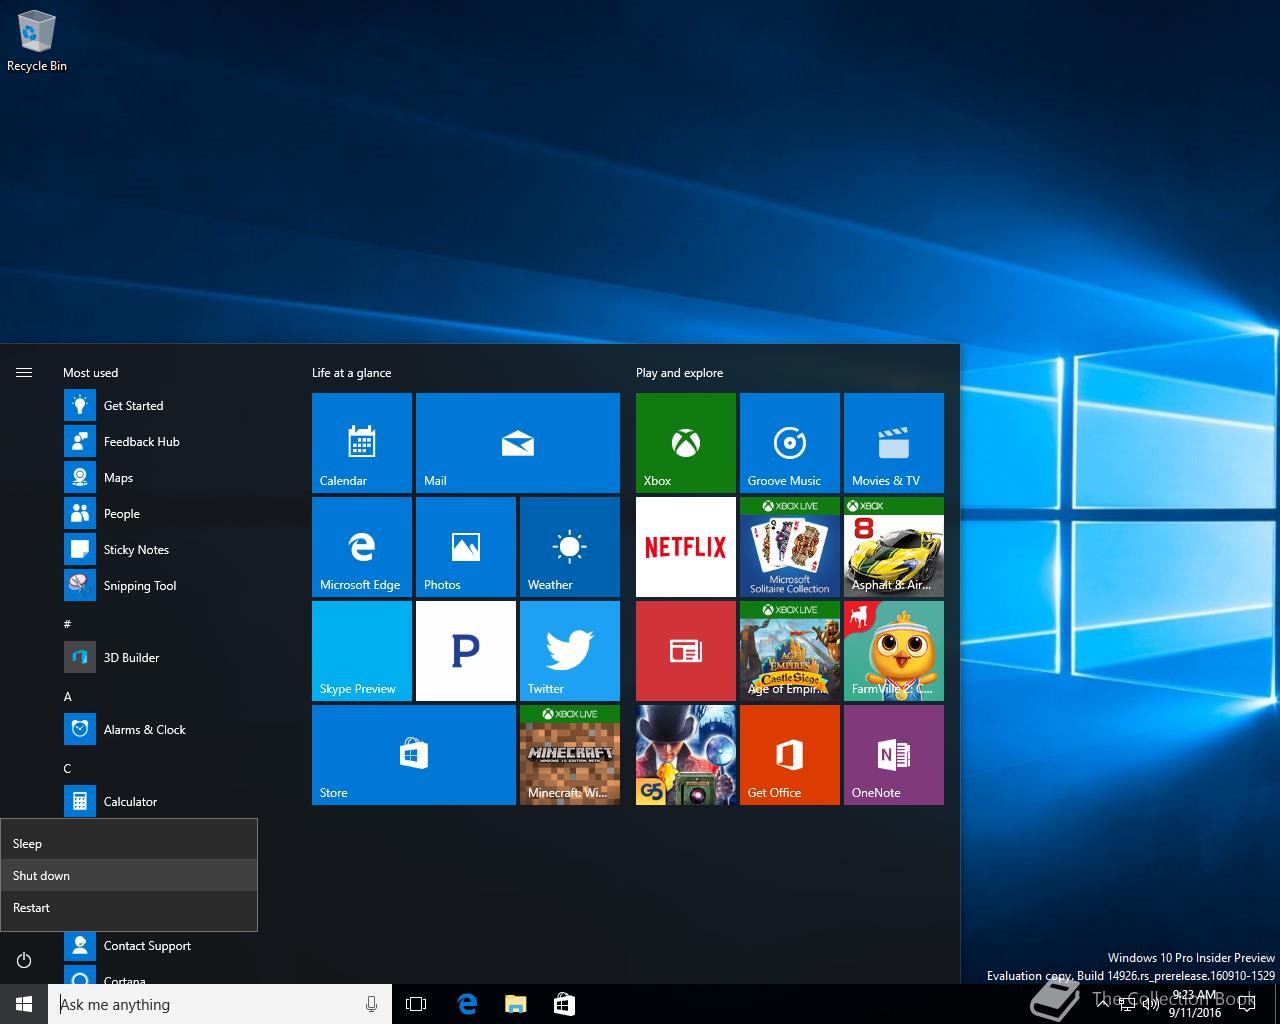This screenshot has height=1024, width=1280.
Task: Click the Most used heading
Action: (x=91, y=373)
